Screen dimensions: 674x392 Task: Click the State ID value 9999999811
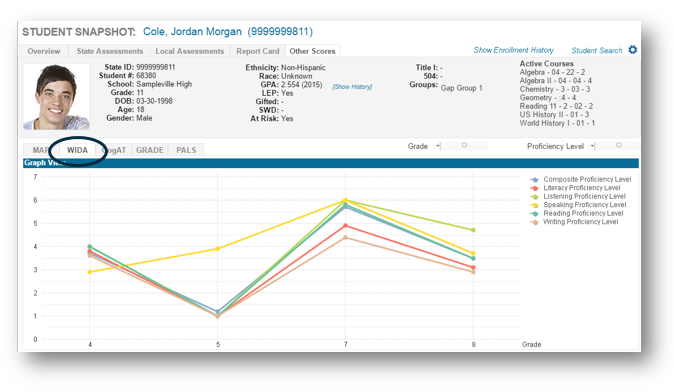coord(156,67)
